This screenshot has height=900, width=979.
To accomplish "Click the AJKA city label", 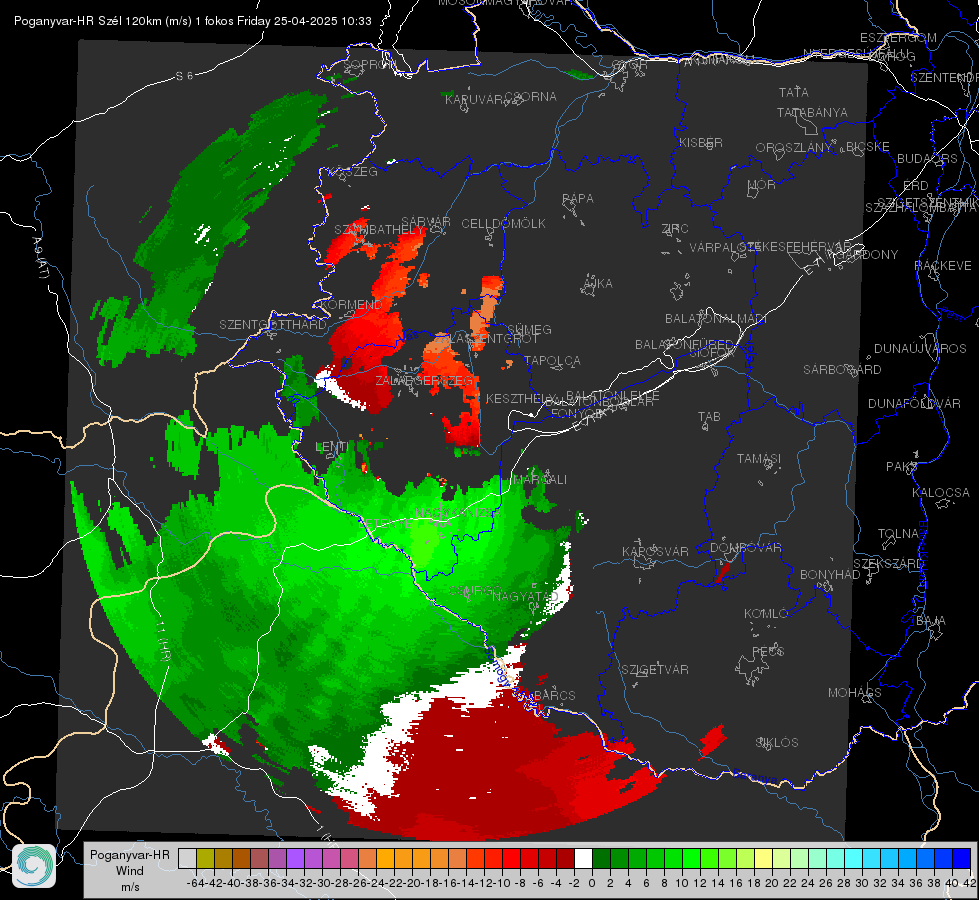I will 598,284.
